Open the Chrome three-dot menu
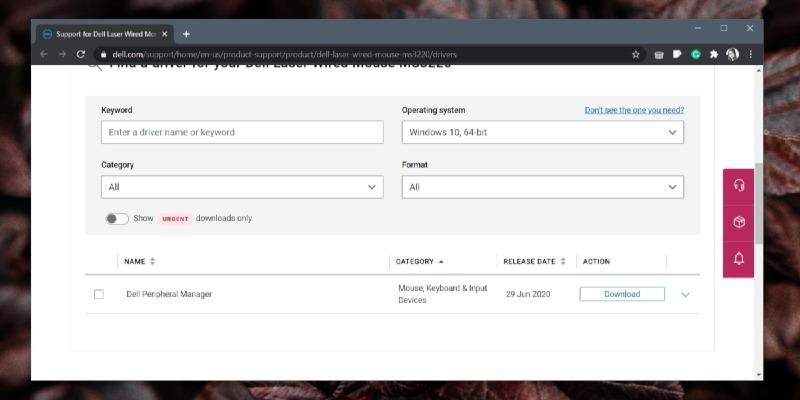This screenshot has width=800, height=400. tap(751, 55)
